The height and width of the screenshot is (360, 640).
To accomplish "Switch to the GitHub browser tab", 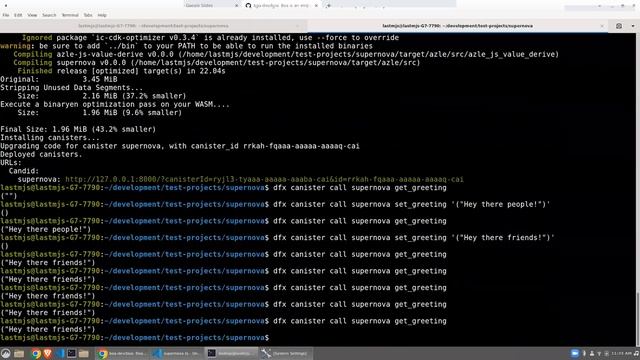I will click(x=282, y=5).
